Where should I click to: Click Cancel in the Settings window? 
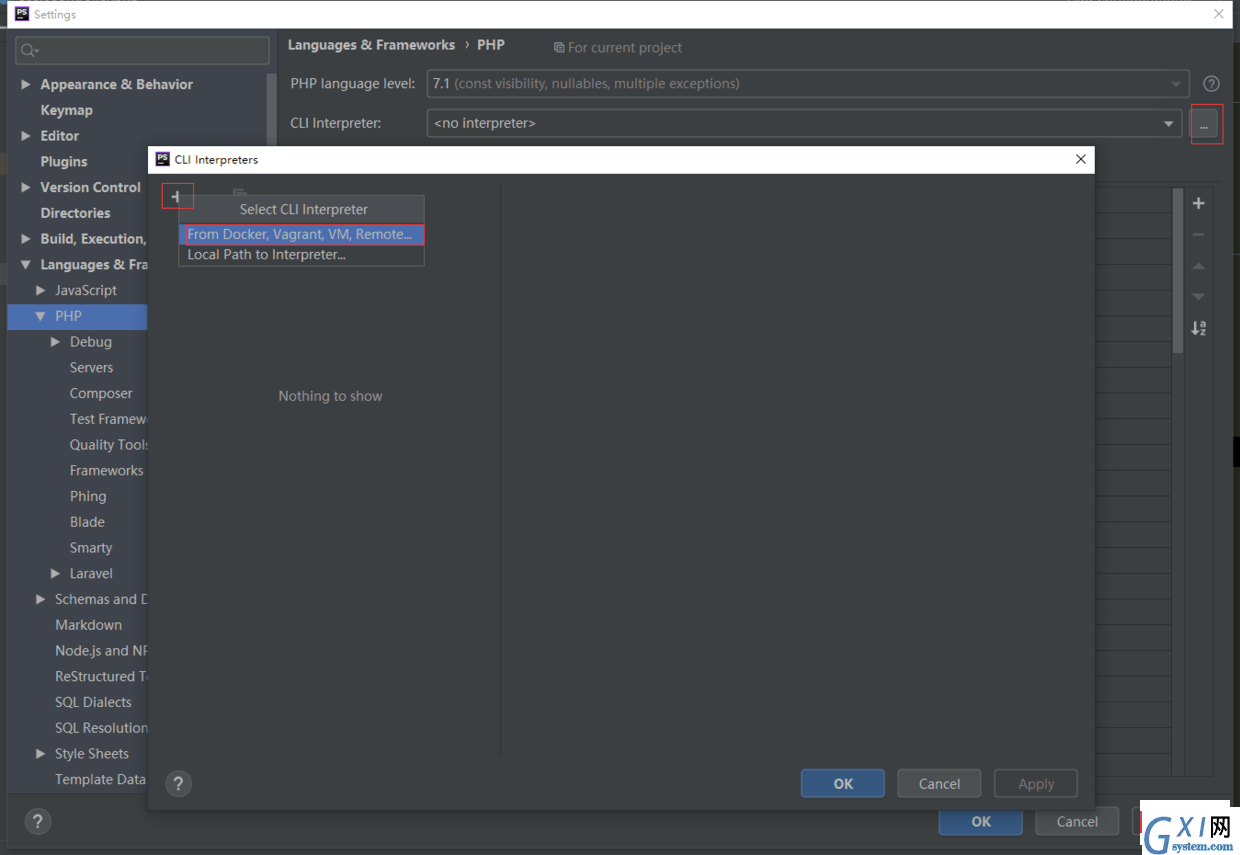1077,822
